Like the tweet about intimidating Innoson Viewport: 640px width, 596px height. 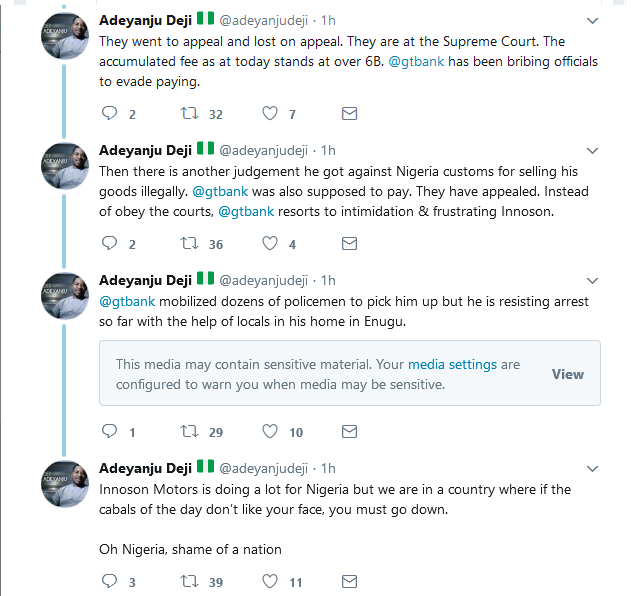click(269, 243)
